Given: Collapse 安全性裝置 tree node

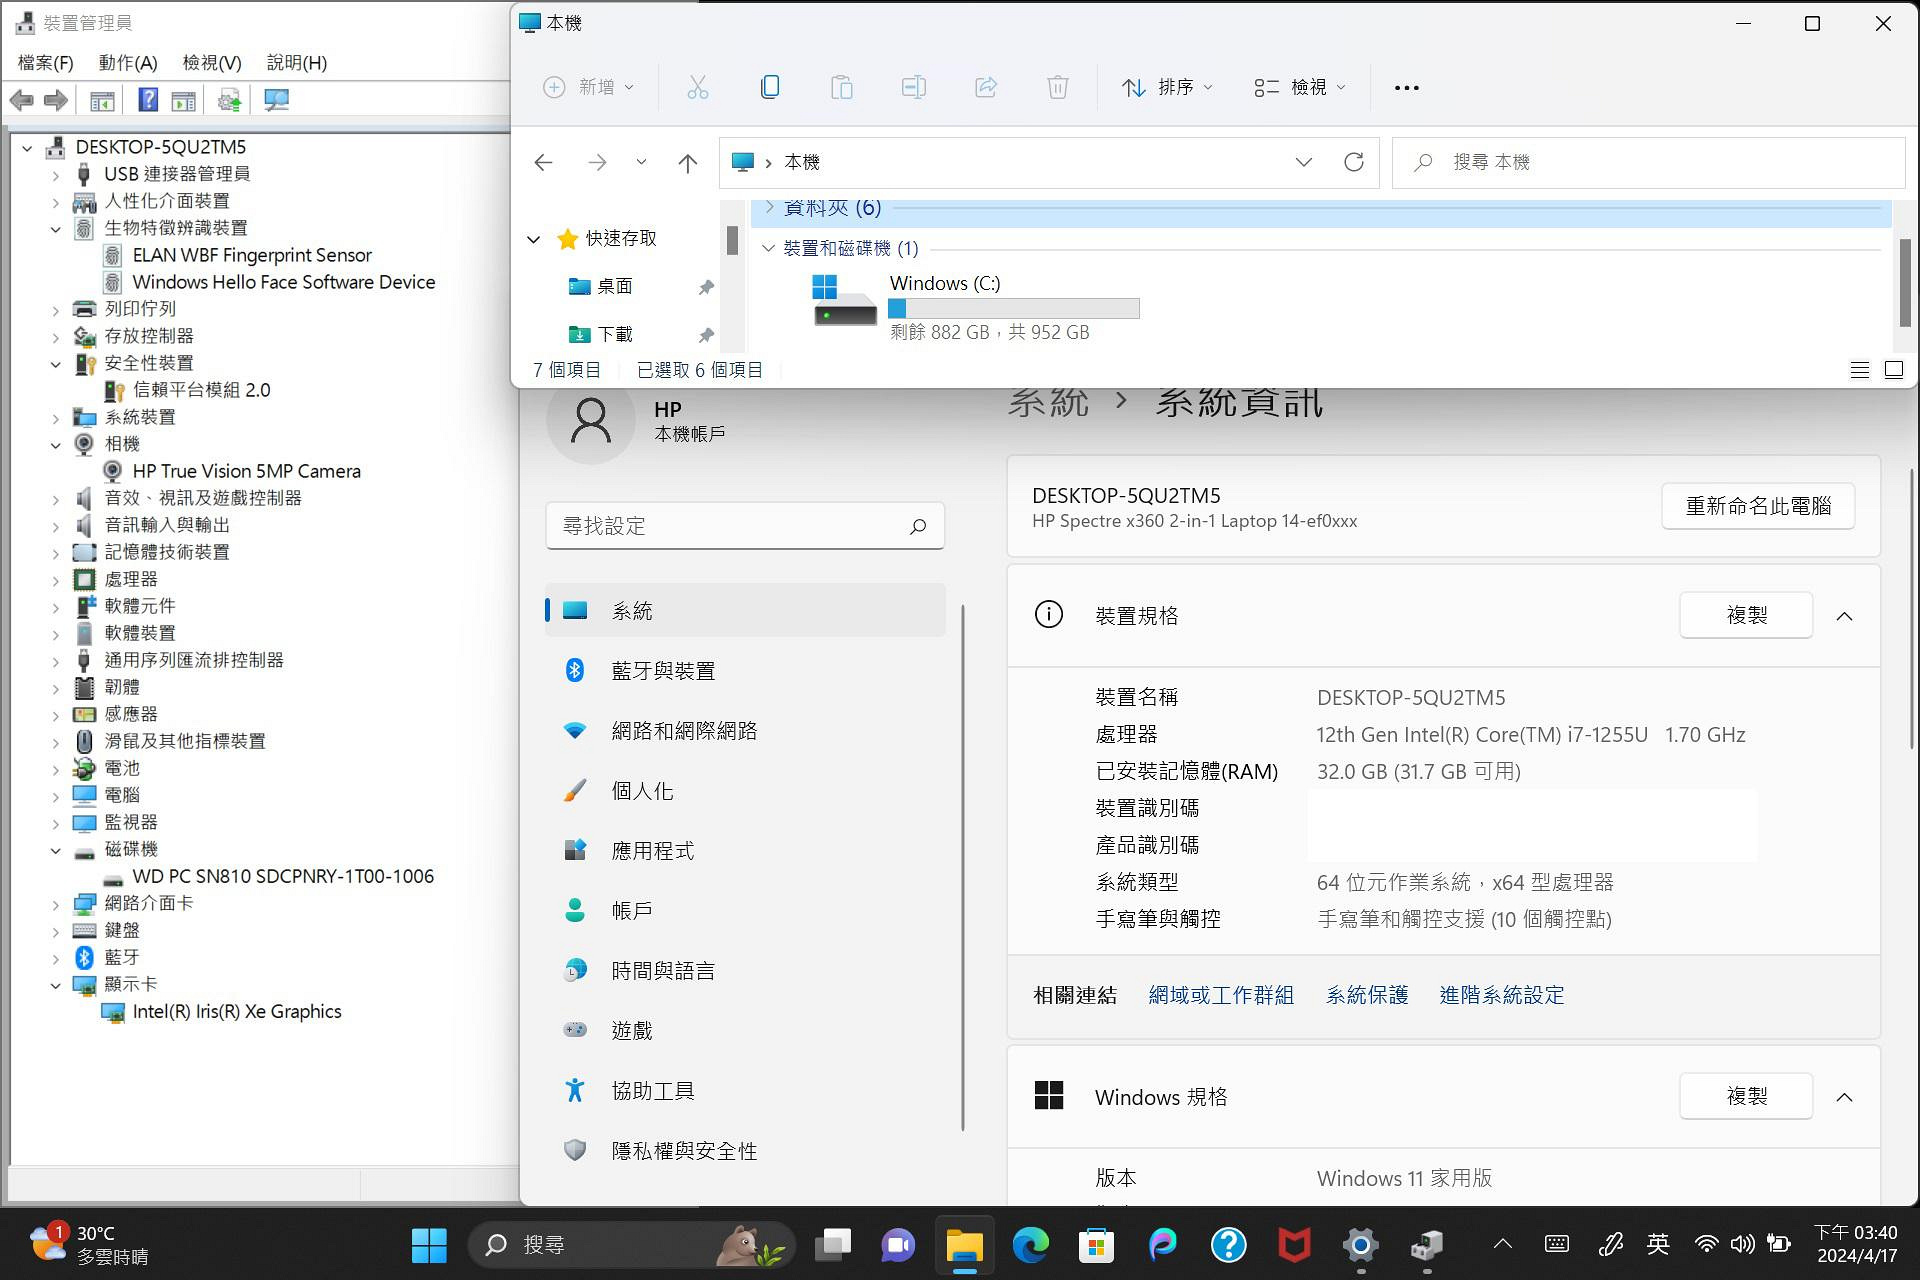Looking at the screenshot, I should 56,364.
